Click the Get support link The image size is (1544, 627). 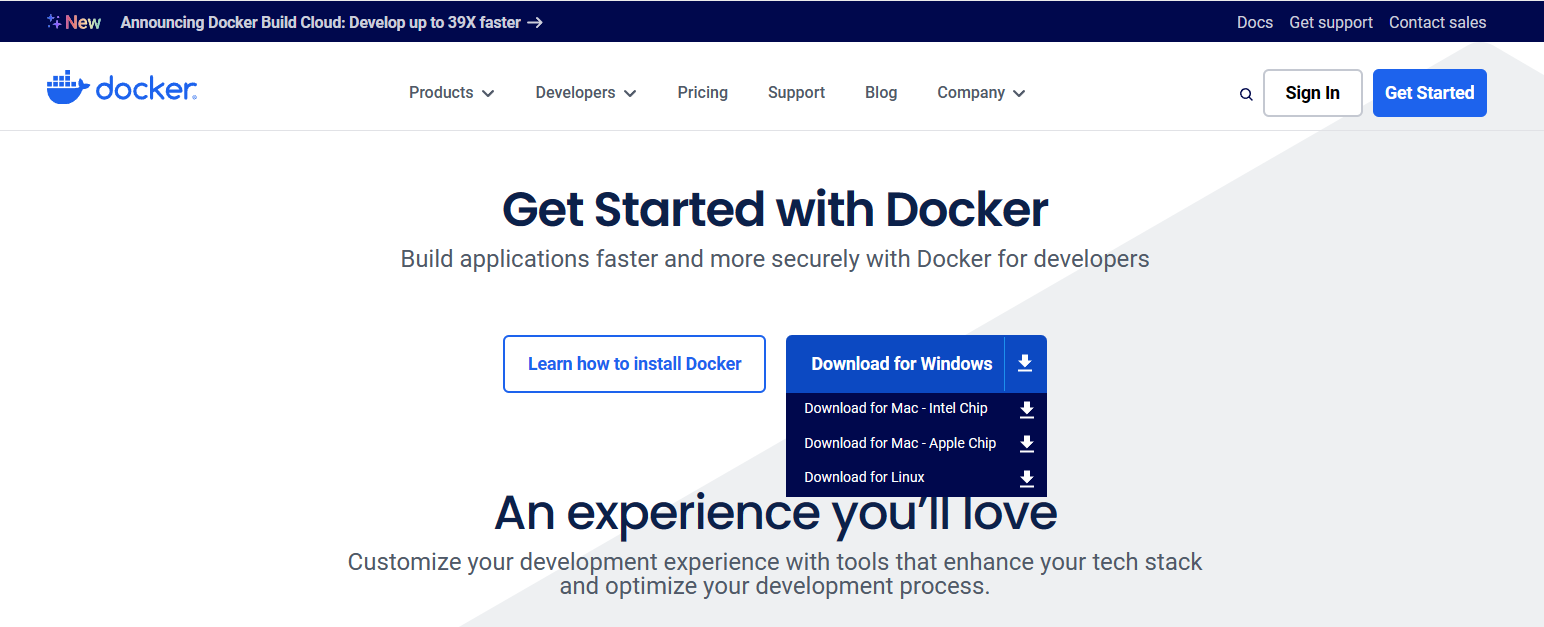(x=1331, y=22)
